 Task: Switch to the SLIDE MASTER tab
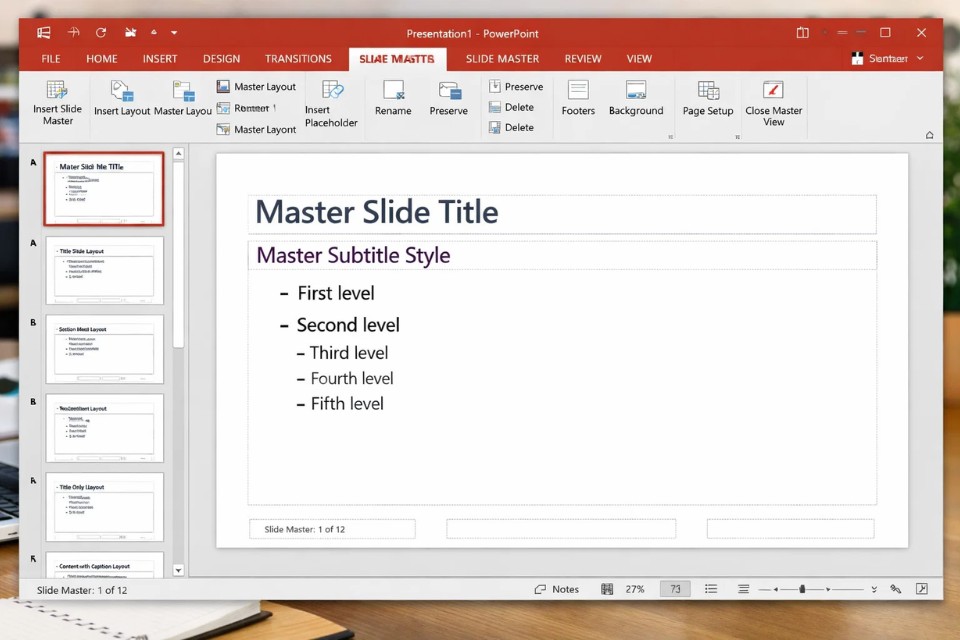coord(502,58)
